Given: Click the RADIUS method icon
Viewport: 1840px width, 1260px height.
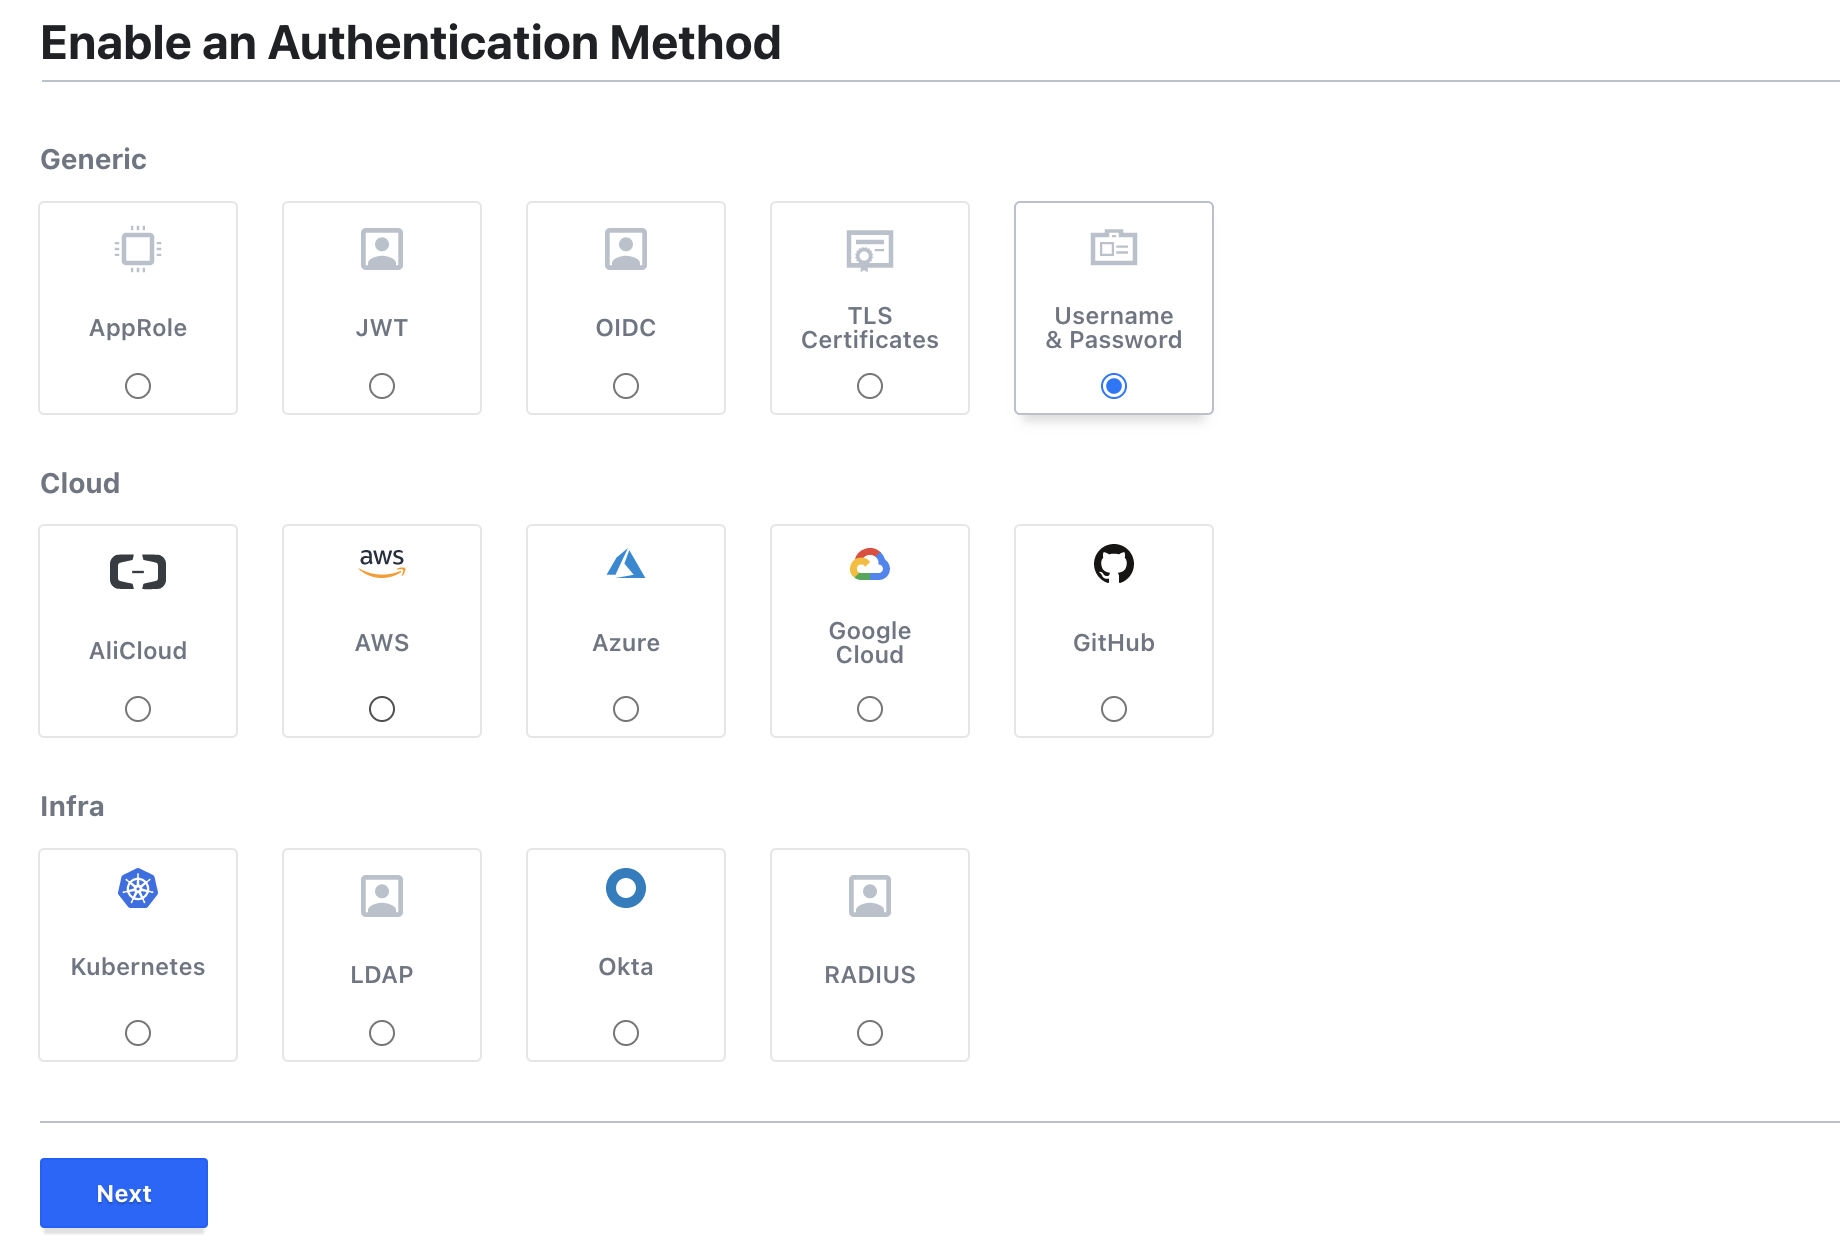Looking at the screenshot, I should pyautogui.click(x=869, y=896).
